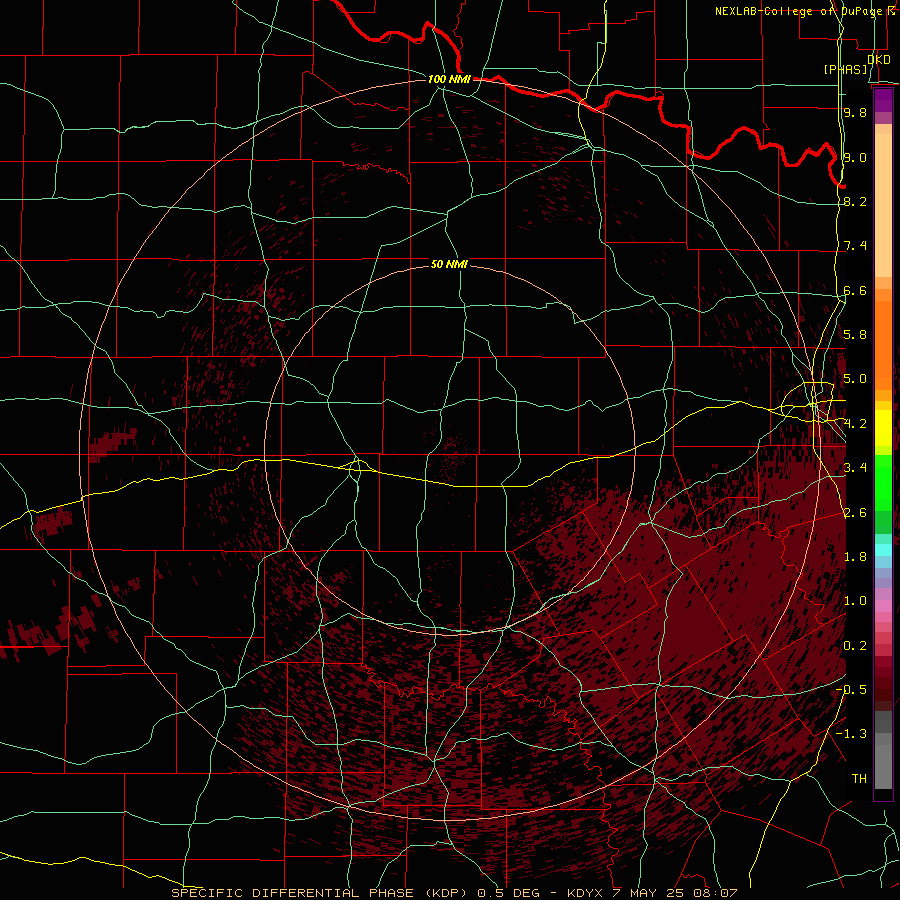Click the 7.4 legend value
The height and width of the screenshot is (900, 900).
(855, 246)
